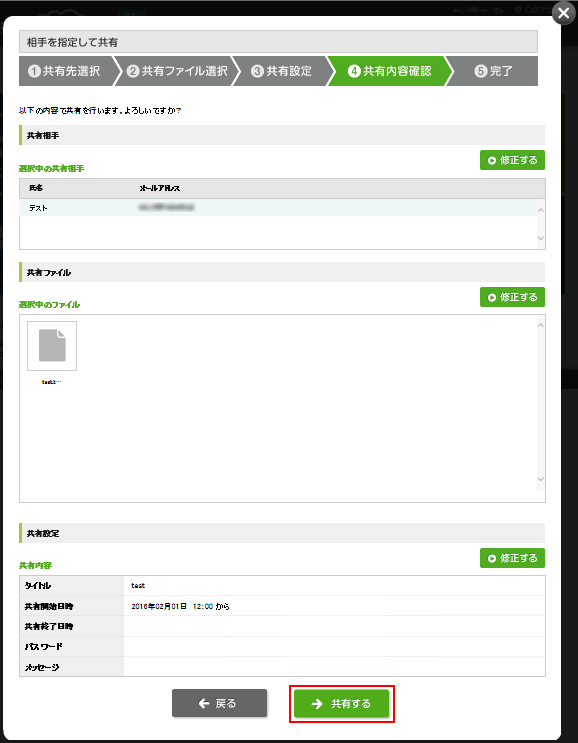Close the sharing dialog with X icon

pyautogui.click(x=563, y=13)
